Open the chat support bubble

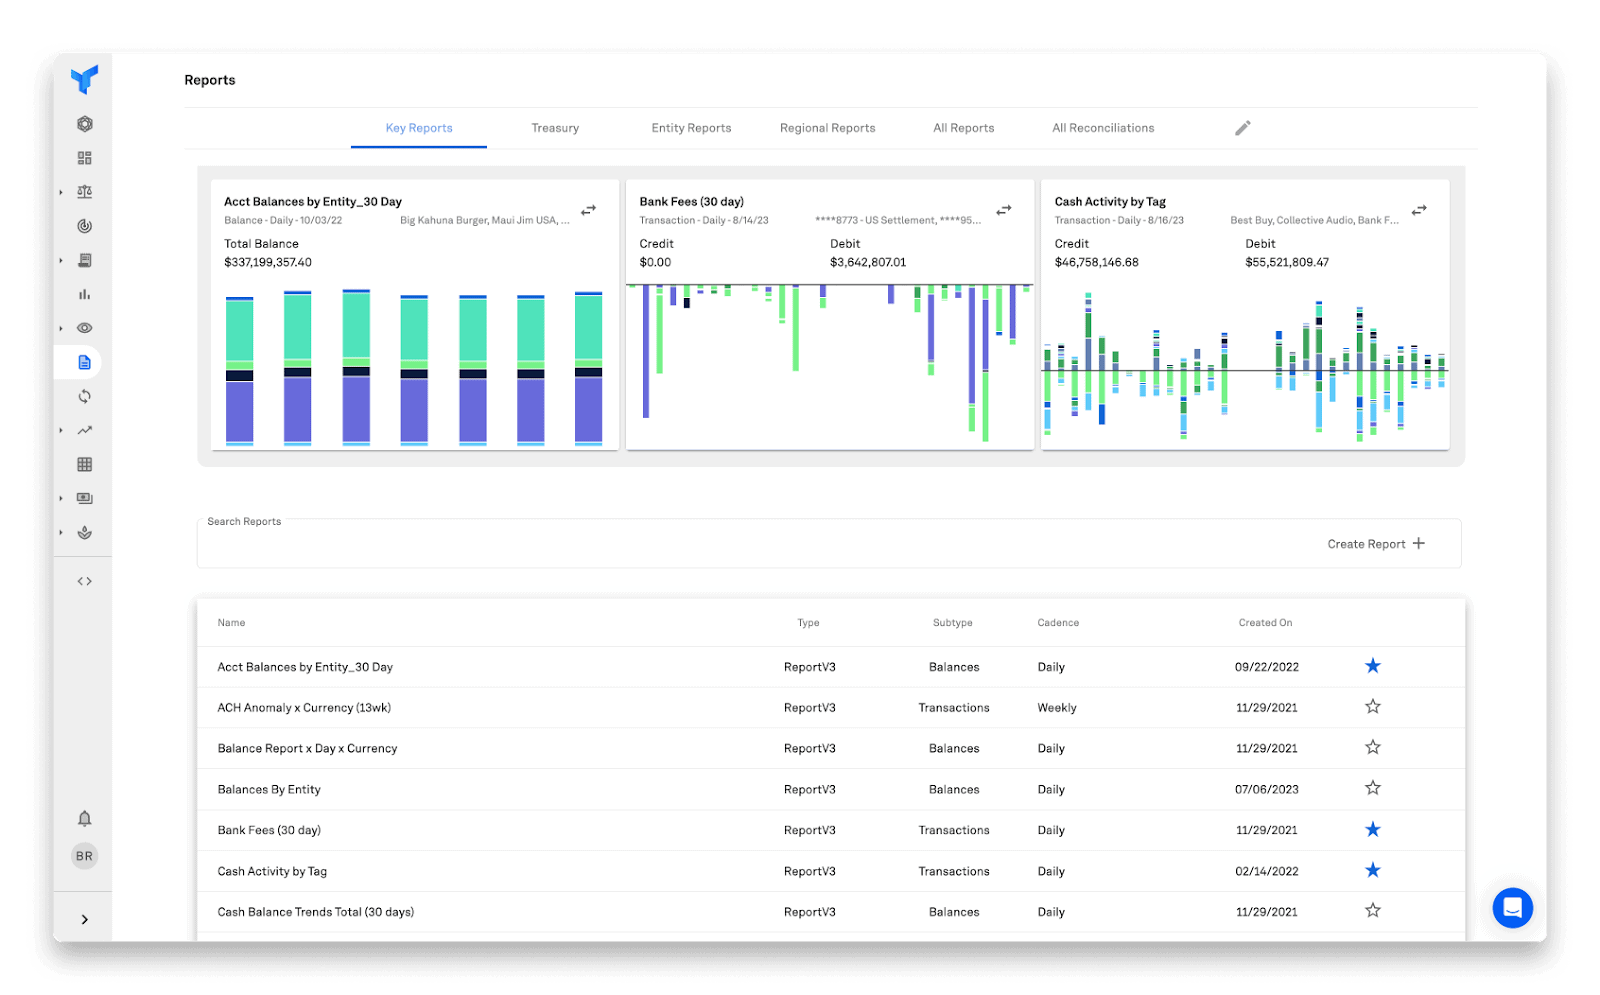click(1512, 907)
